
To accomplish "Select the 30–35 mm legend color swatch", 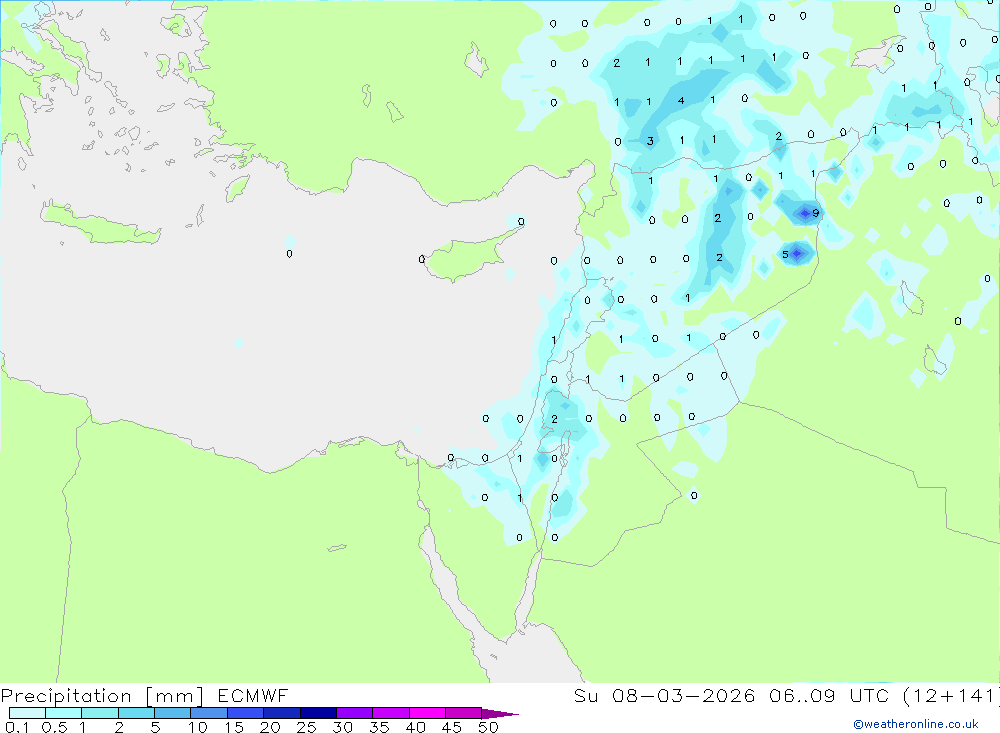I will coord(355,713).
